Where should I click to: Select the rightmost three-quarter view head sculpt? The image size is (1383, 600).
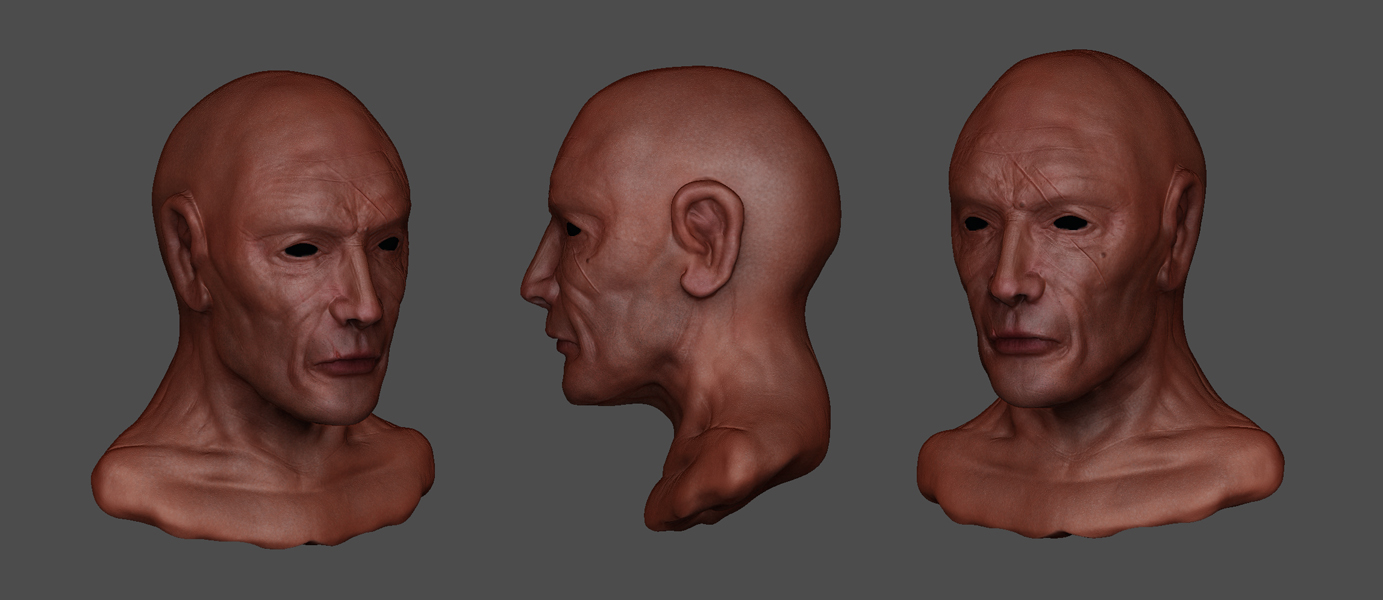coord(1100,295)
